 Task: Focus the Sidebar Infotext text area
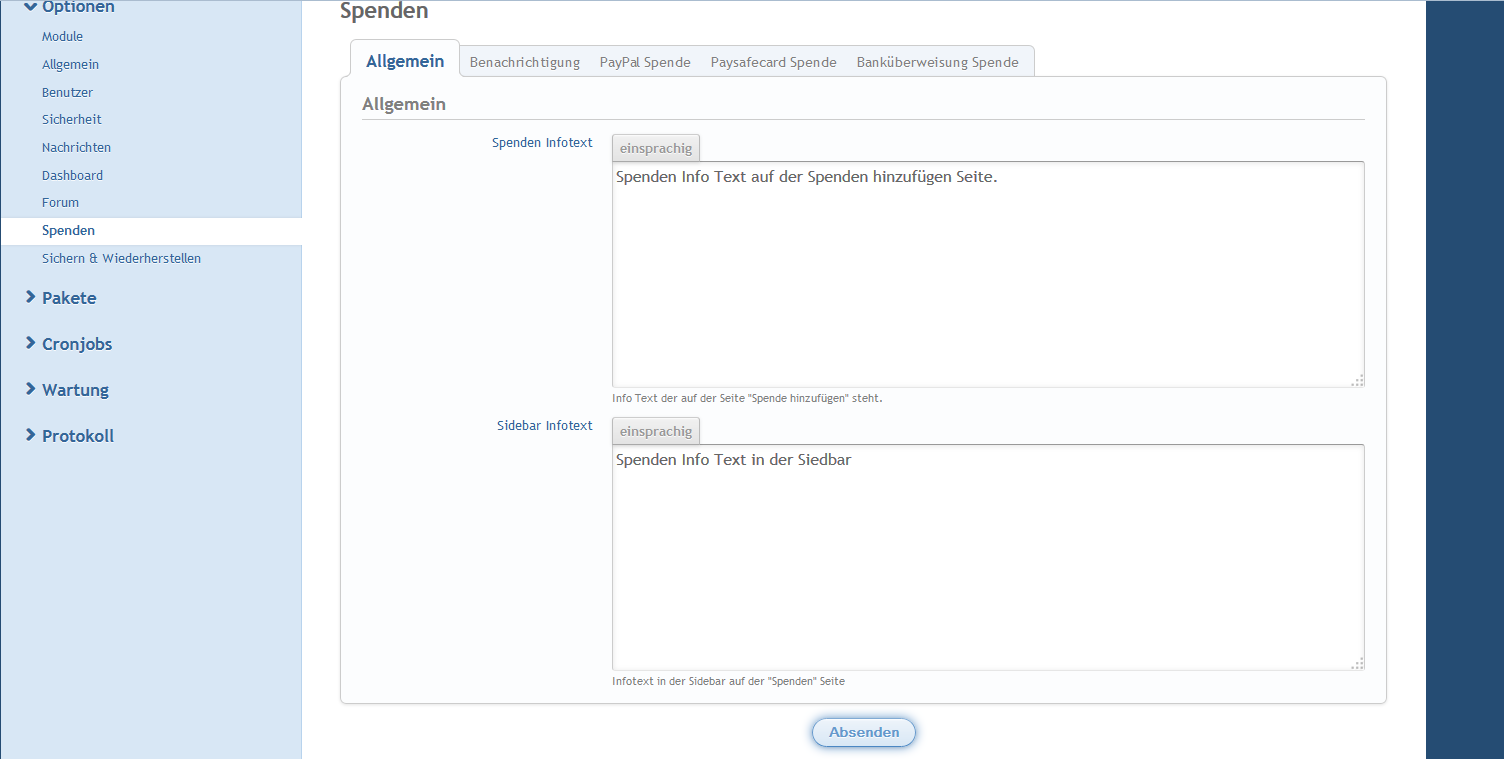tap(987, 558)
